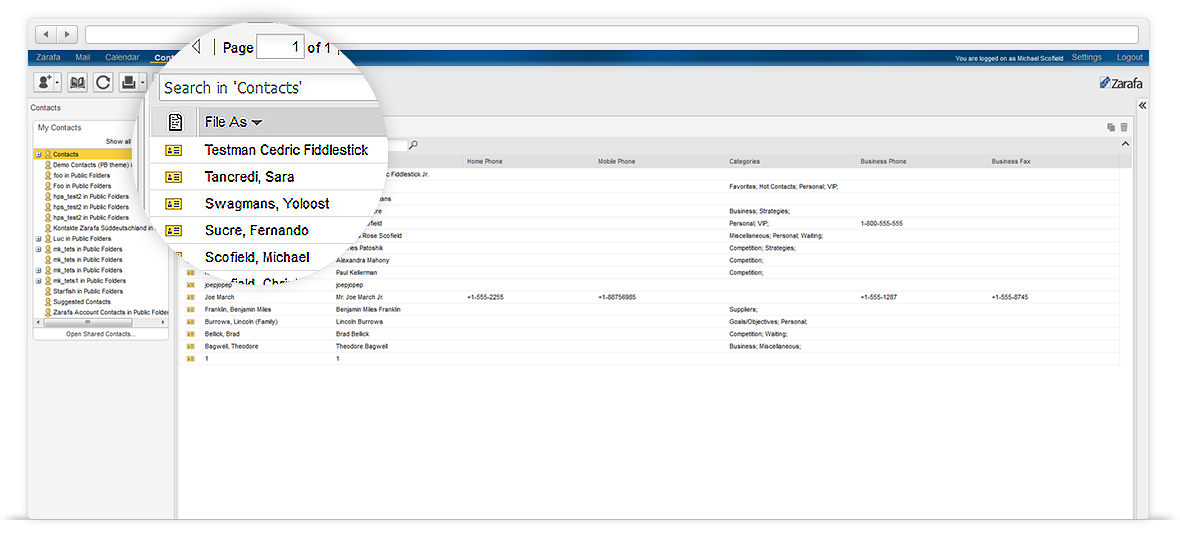Click the Logout link

click(x=1130, y=57)
